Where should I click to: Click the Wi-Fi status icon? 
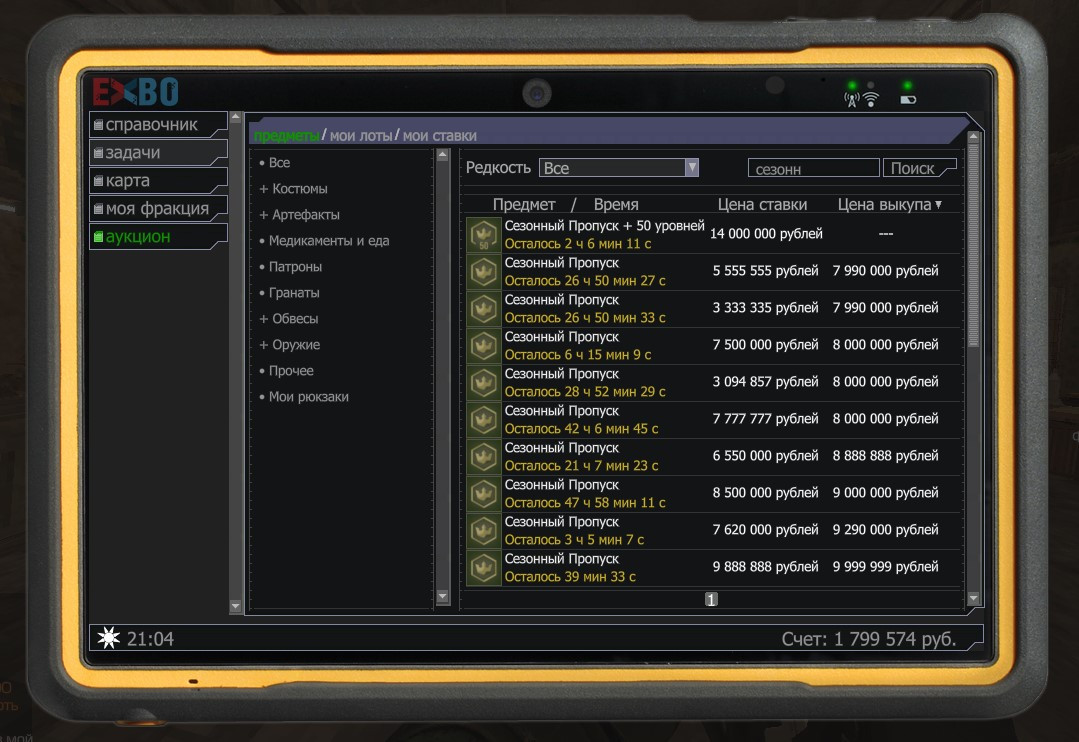[x=870, y=100]
